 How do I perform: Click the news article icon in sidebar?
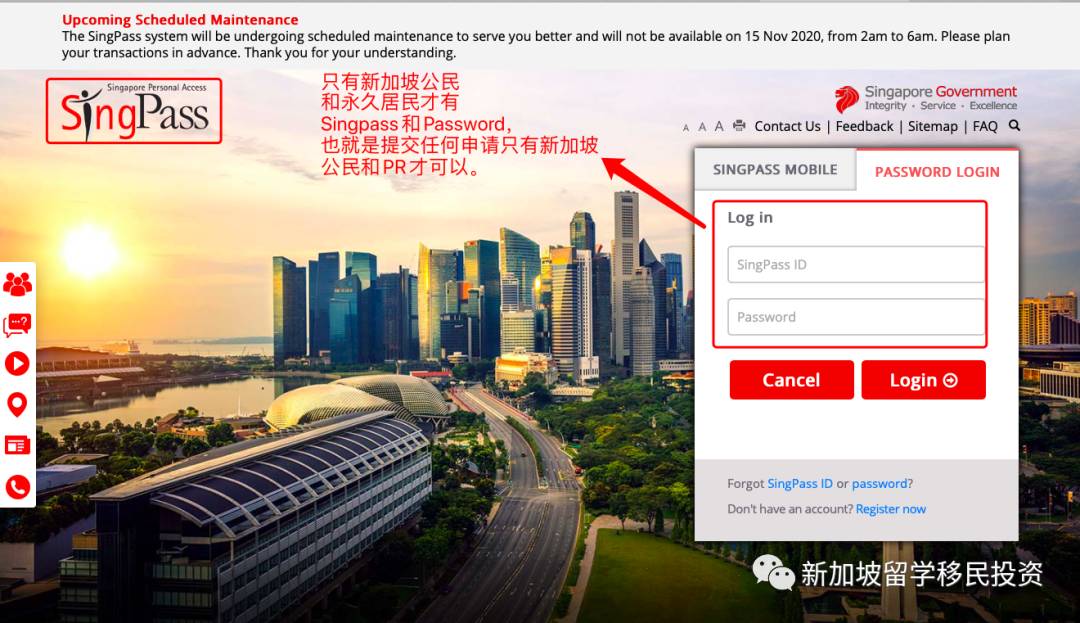pyautogui.click(x=17, y=445)
